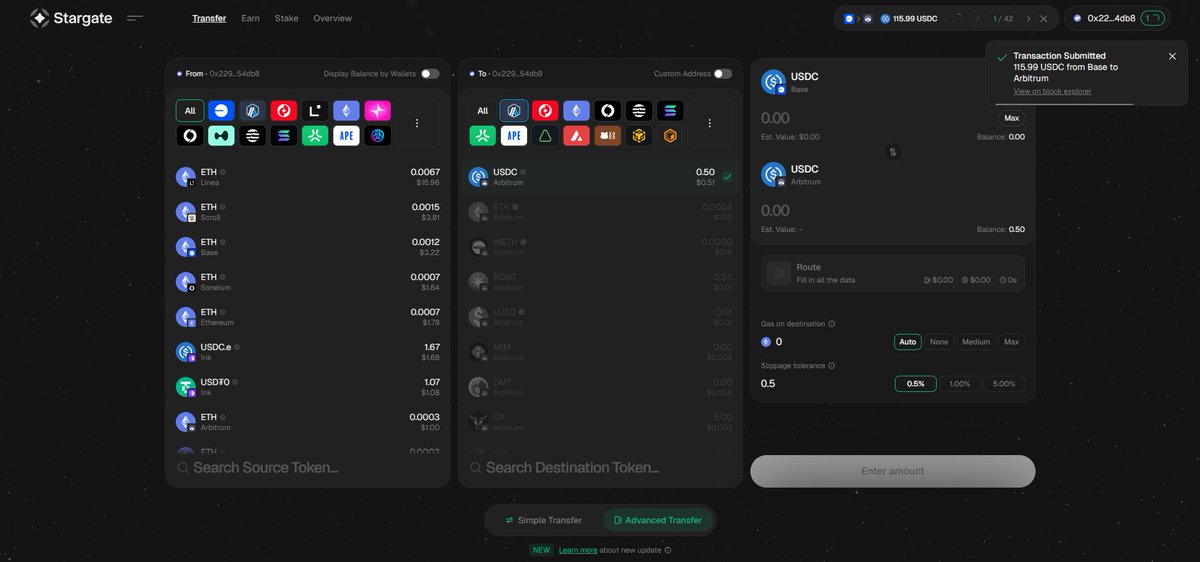
Task: Select the green triangle chain icon in To panel
Action: coord(545,135)
